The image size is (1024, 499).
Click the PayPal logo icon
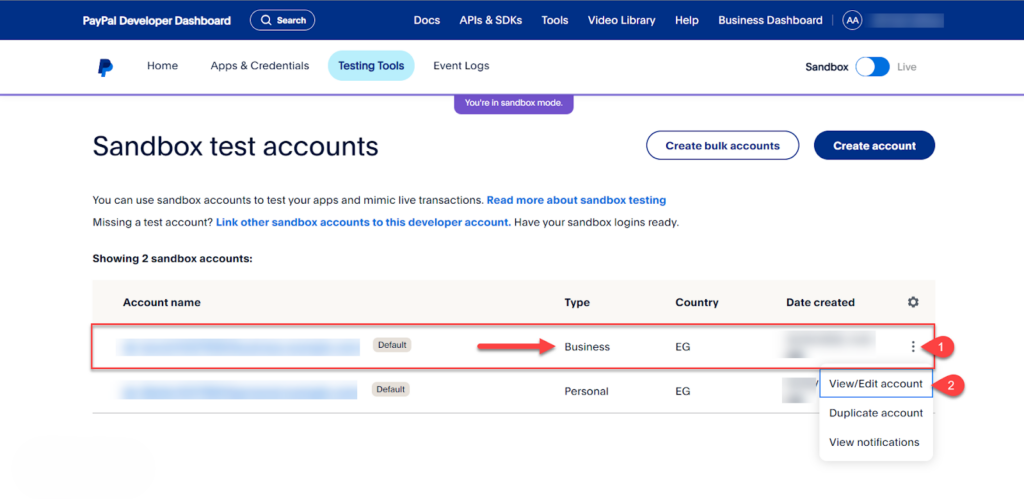point(105,67)
